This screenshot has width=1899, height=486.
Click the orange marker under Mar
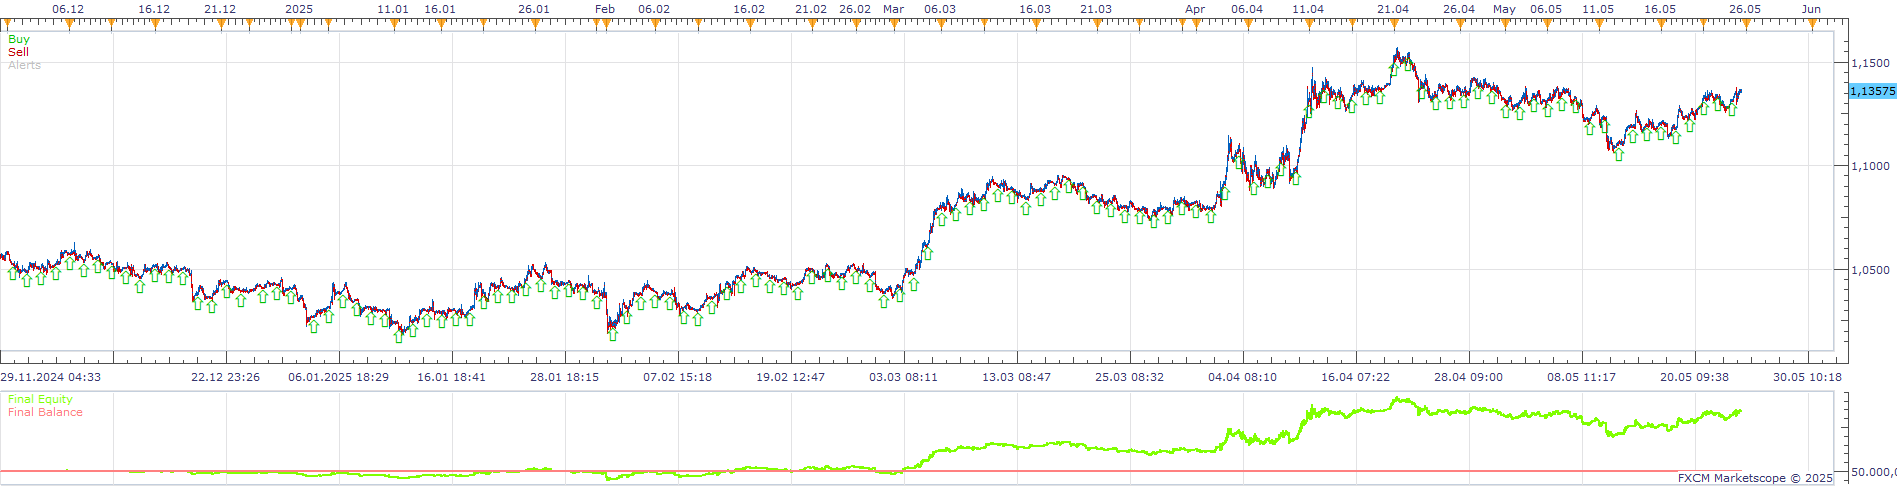(895, 24)
